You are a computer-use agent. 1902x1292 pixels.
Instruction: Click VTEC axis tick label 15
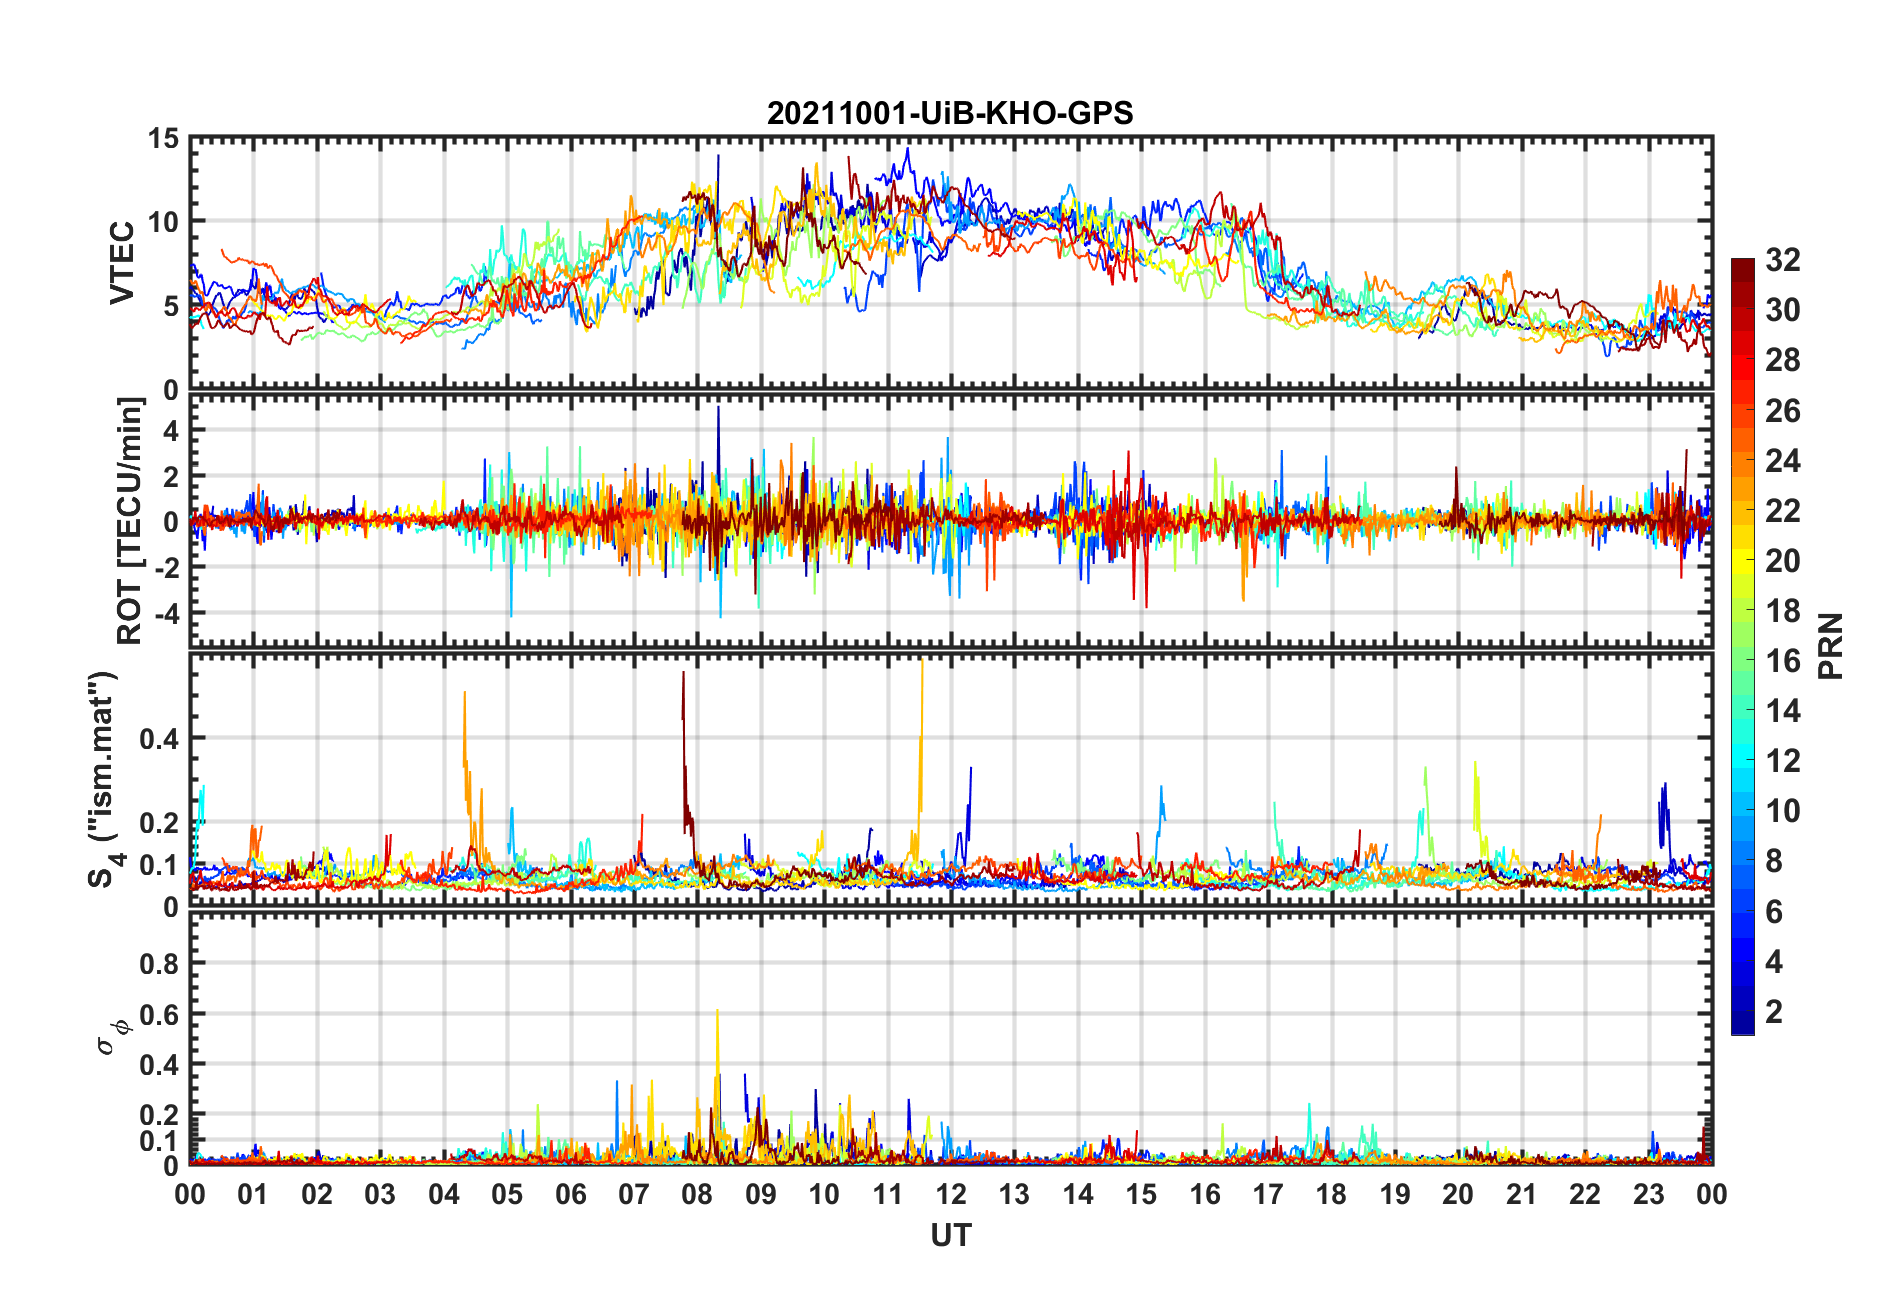(163, 139)
